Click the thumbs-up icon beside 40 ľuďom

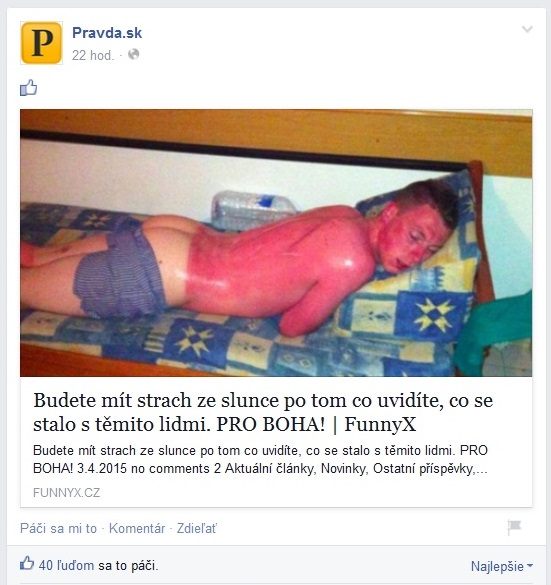(x=27, y=563)
